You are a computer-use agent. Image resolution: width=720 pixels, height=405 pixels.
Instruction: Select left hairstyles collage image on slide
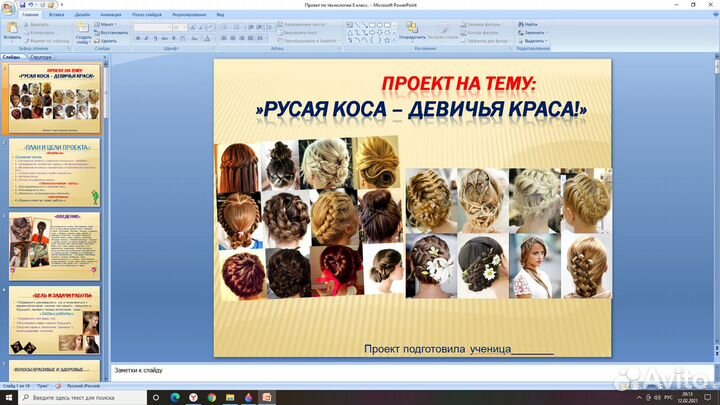tap(309, 218)
